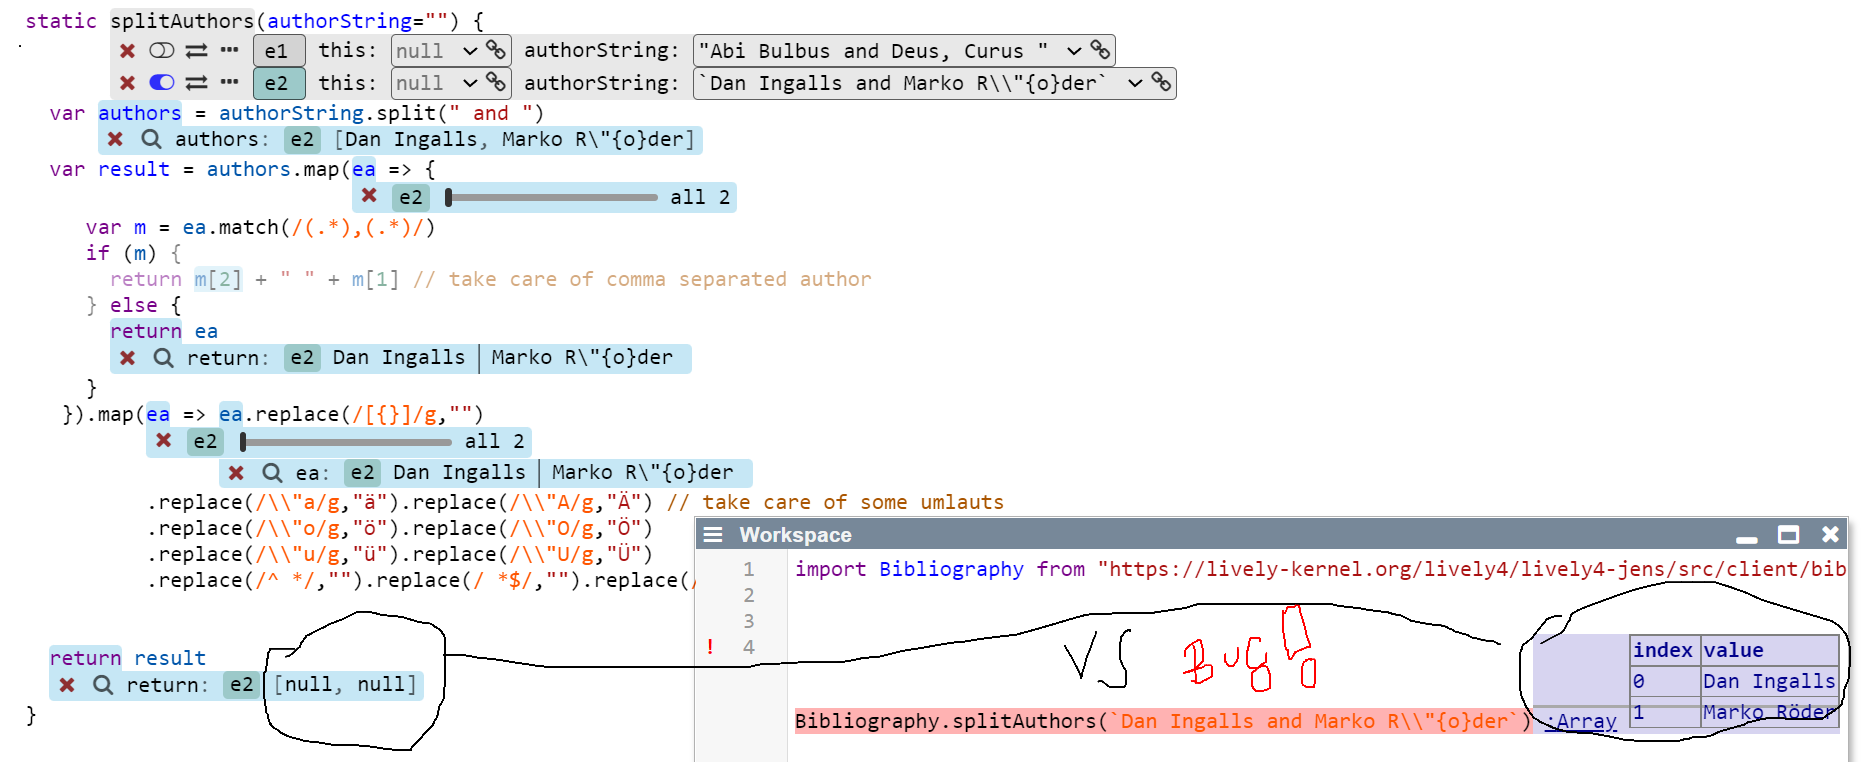Inspect the authors probe with the magnifier icon
This screenshot has height=762, width=1861.
[x=151, y=139]
